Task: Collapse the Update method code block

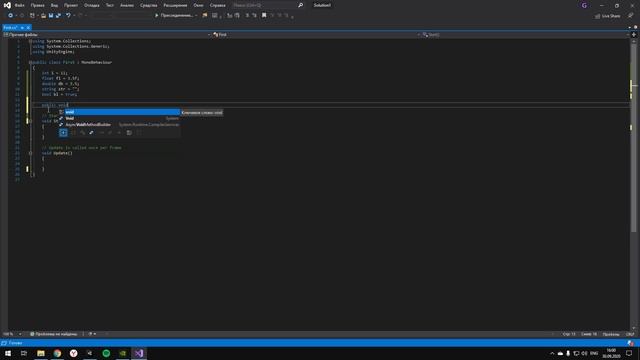Action: point(30,153)
